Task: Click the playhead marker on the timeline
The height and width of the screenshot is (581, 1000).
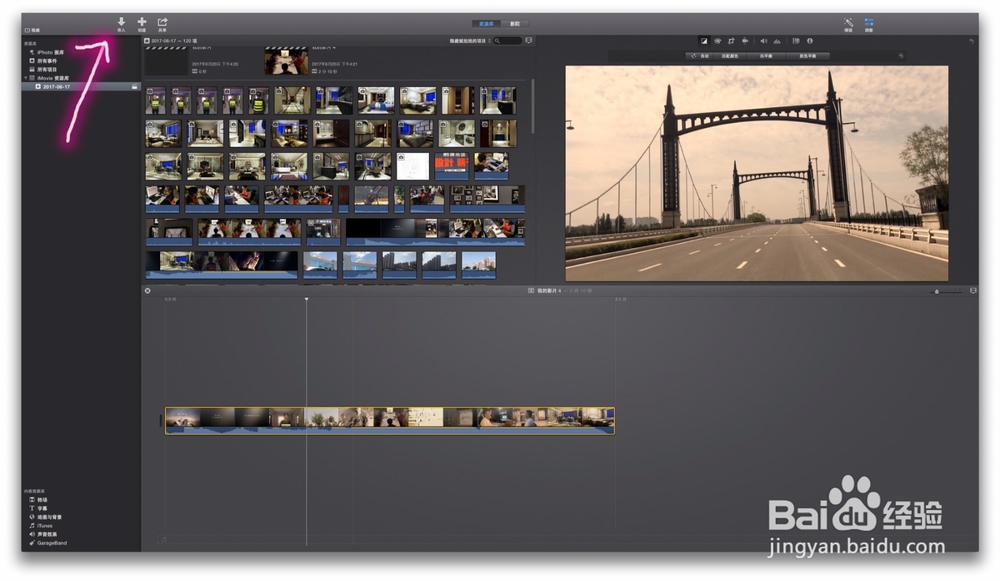Action: click(306, 299)
